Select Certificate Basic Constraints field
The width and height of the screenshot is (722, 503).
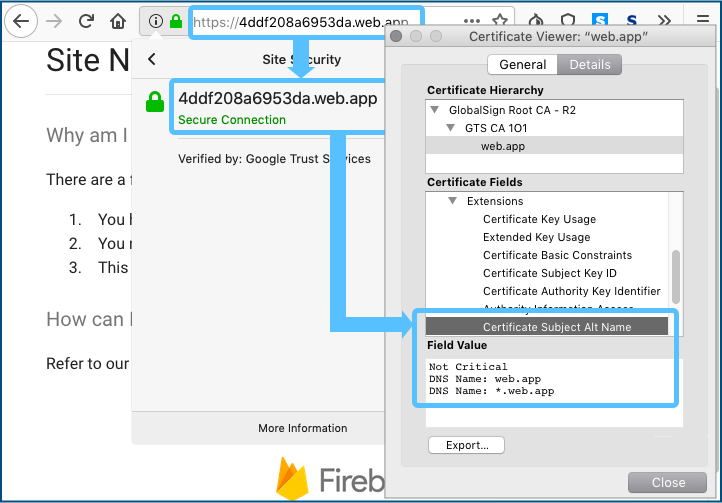tap(557, 255)
